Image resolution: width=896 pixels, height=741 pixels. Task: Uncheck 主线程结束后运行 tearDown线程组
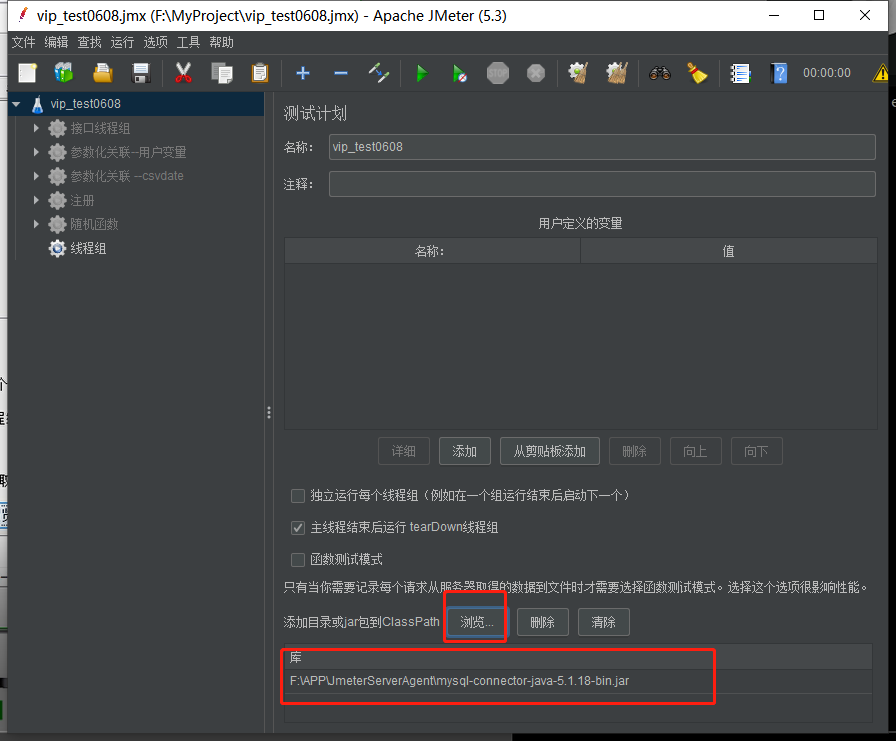(x=298, y=527)
